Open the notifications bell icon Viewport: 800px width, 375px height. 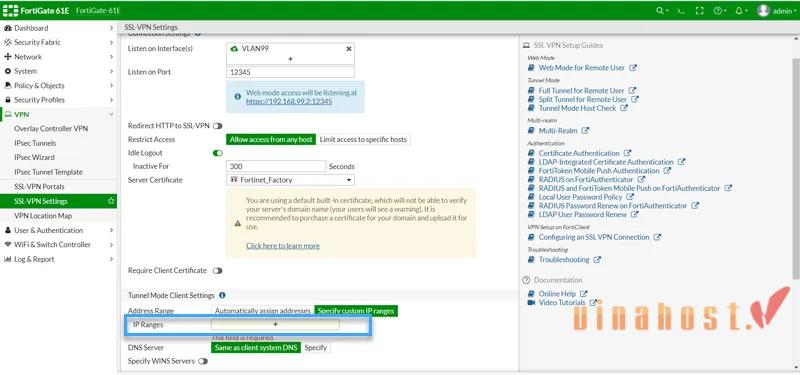[x=741, y=11]
